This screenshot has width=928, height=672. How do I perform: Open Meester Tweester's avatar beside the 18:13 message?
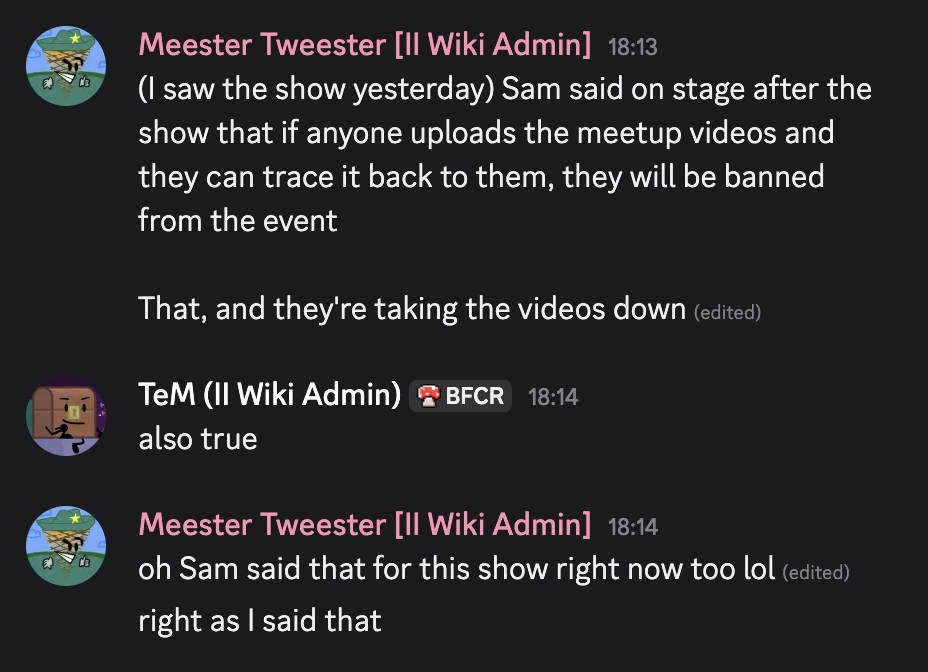click(x=66, y=66)
